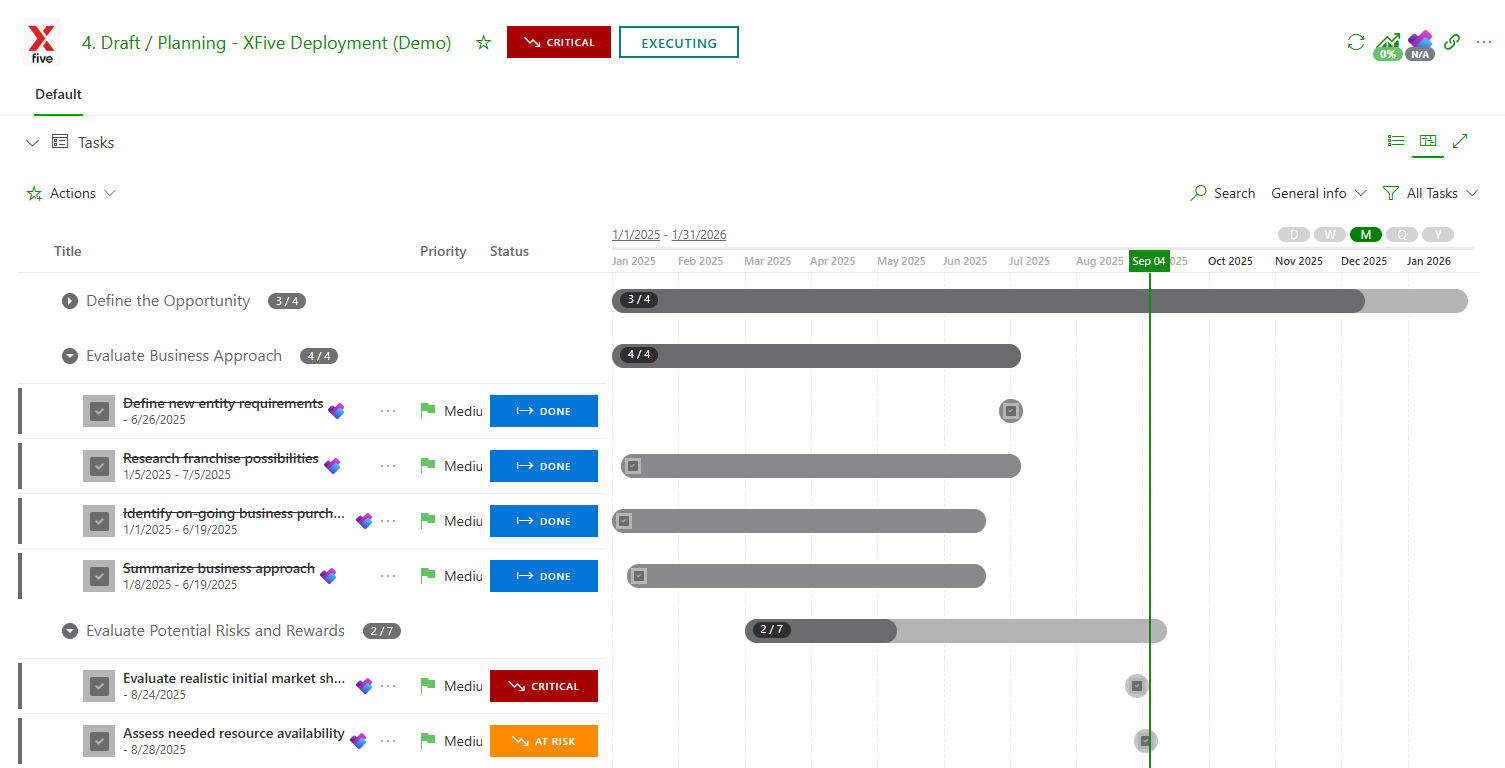This screenshot has width=1505, height=768.
Task: Expand the Define the Opportunity group
Action: (70, 301)
